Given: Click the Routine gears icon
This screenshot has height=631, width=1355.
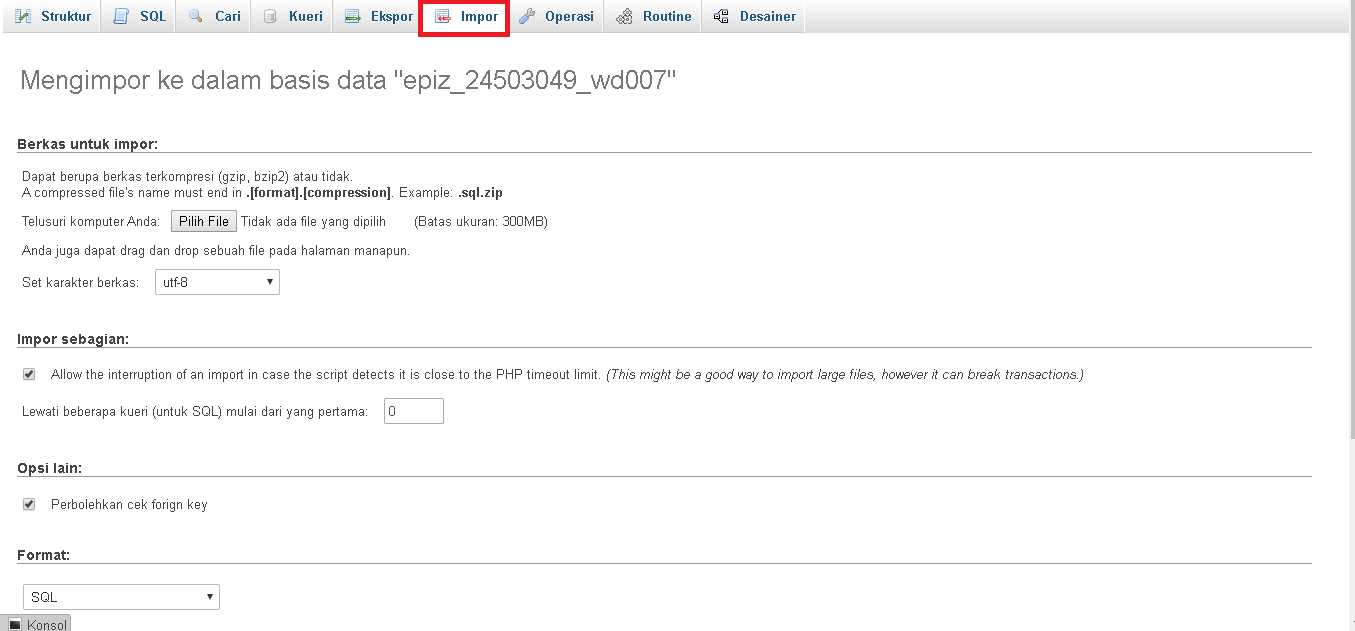Looking at the screenshot, I should (x=624, y=16).
